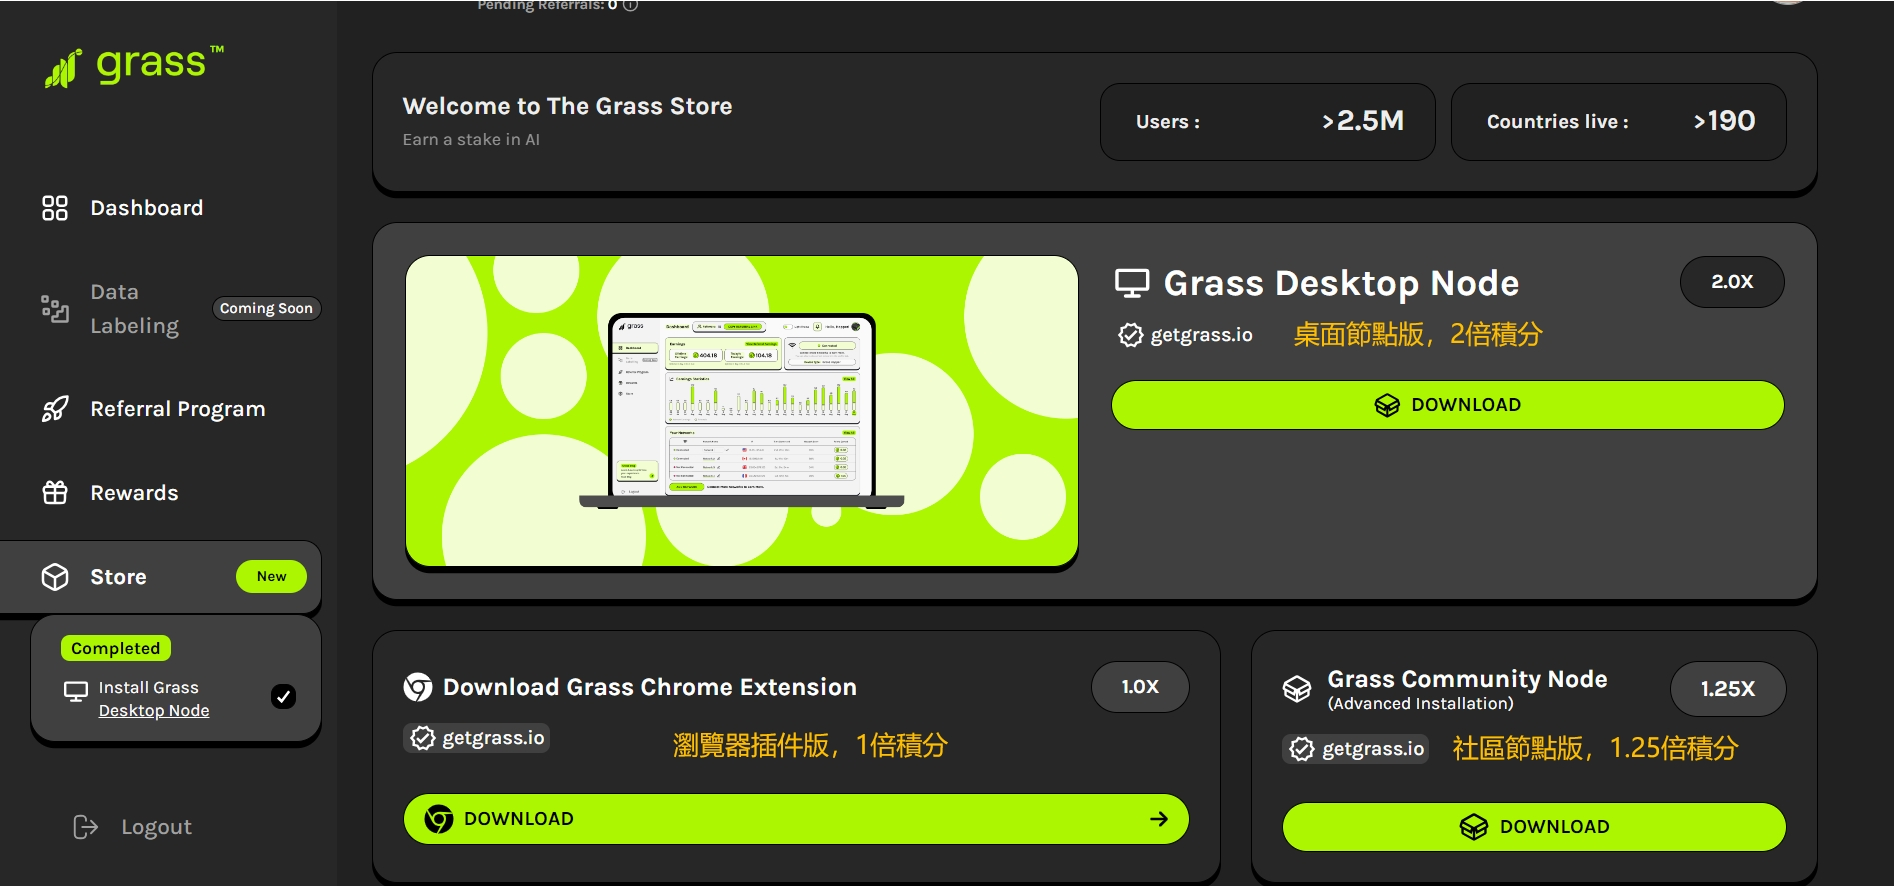Click the grass logo in the sidebar

click(x=134, y=66)
